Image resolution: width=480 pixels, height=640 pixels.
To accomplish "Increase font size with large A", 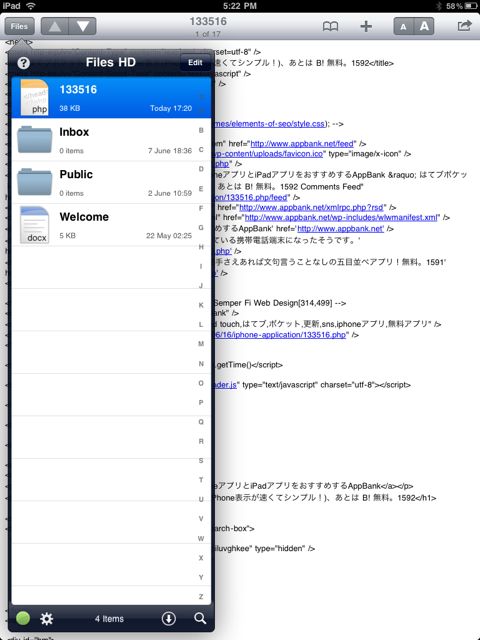I will point(424,27).
